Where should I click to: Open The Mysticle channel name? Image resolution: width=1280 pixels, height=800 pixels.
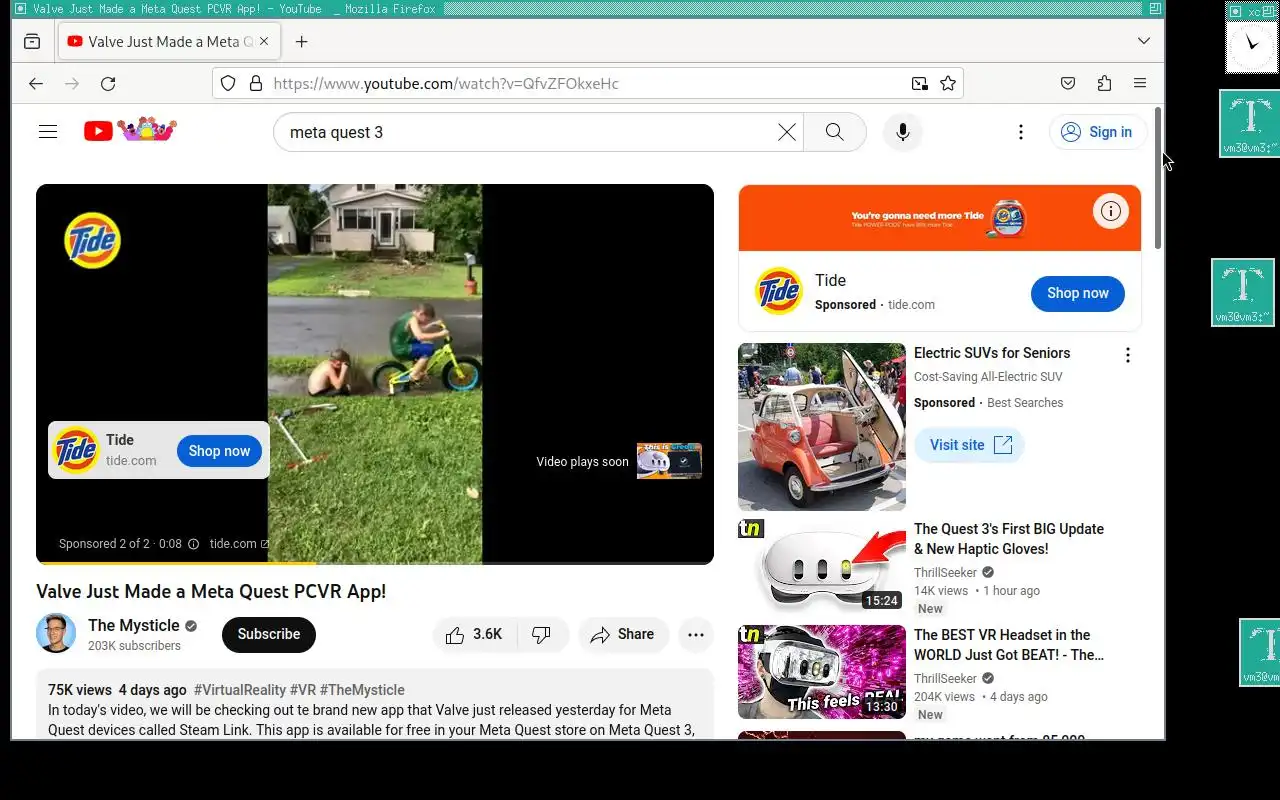(x=134, y=626)
